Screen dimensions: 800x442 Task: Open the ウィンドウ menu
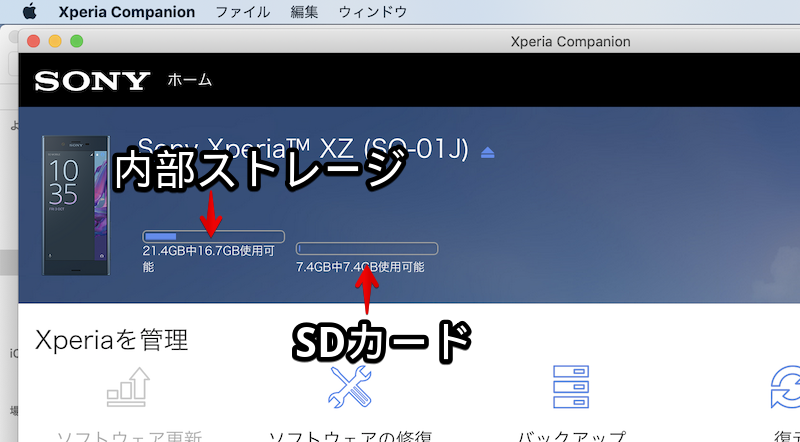(373, 12)
